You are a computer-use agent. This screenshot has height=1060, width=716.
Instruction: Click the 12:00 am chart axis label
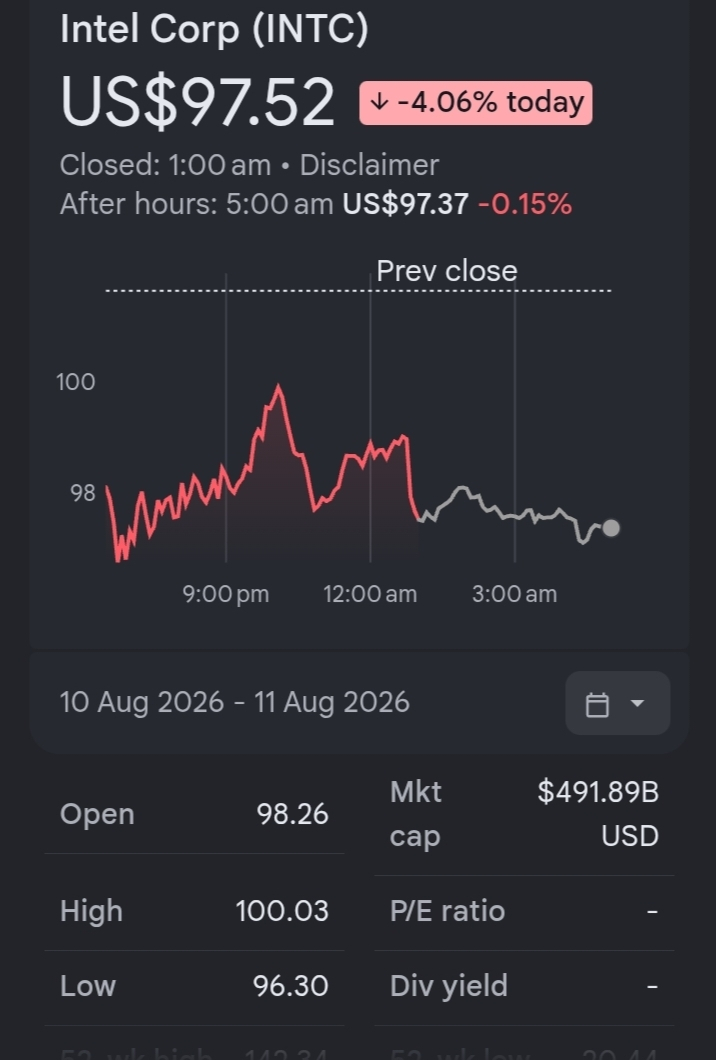point(370,594)
